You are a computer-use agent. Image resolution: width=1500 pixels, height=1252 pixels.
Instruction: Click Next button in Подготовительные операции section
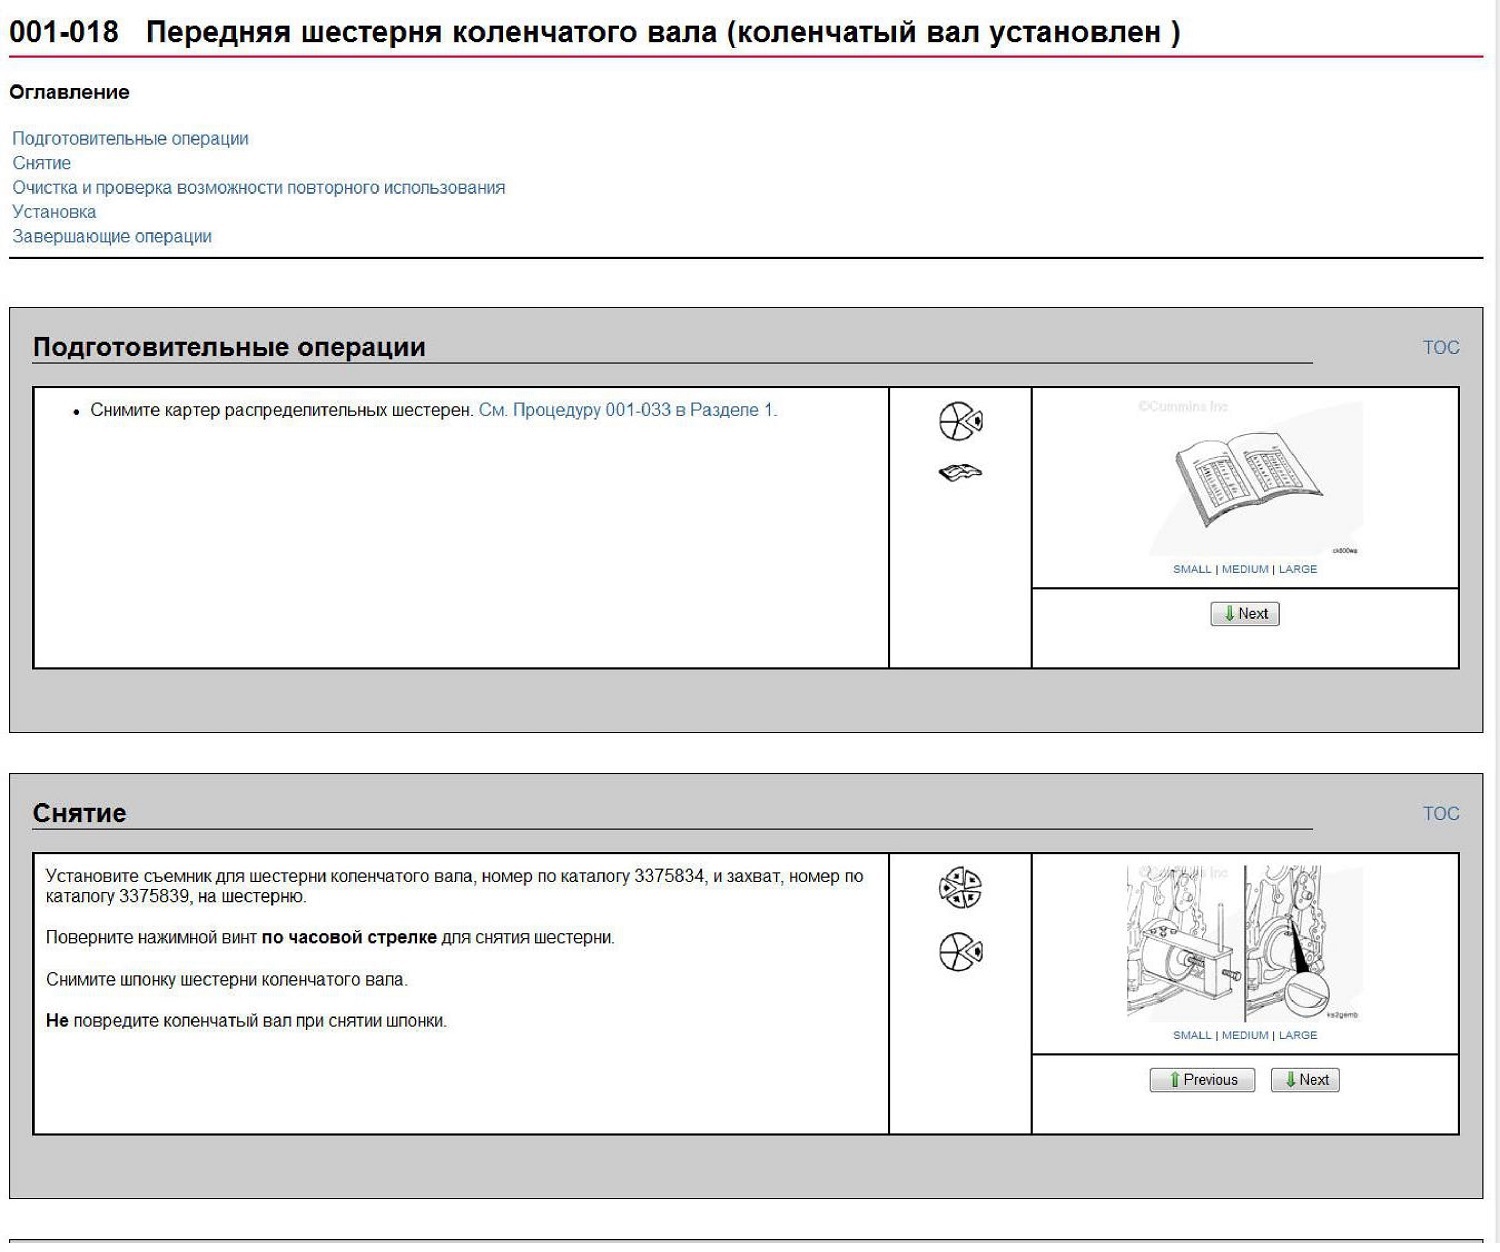(1245, 614)
